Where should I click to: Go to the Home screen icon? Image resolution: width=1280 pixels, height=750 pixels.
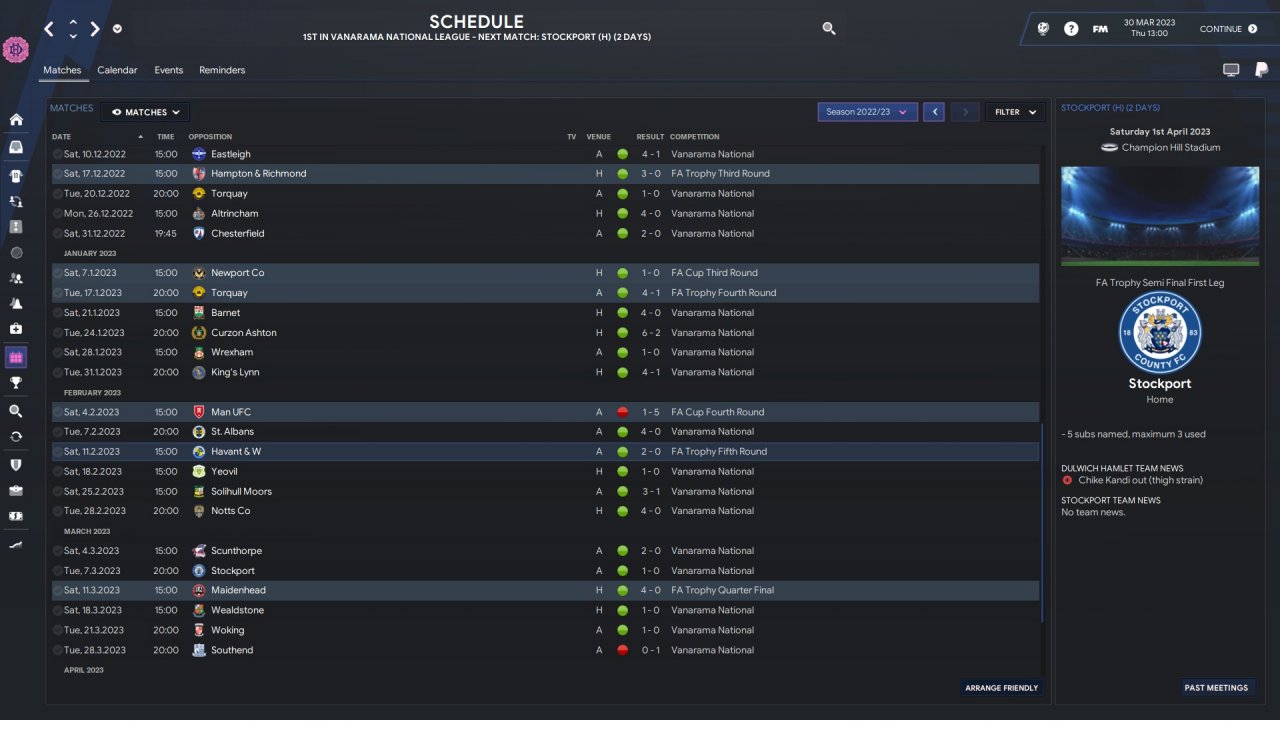16,120
